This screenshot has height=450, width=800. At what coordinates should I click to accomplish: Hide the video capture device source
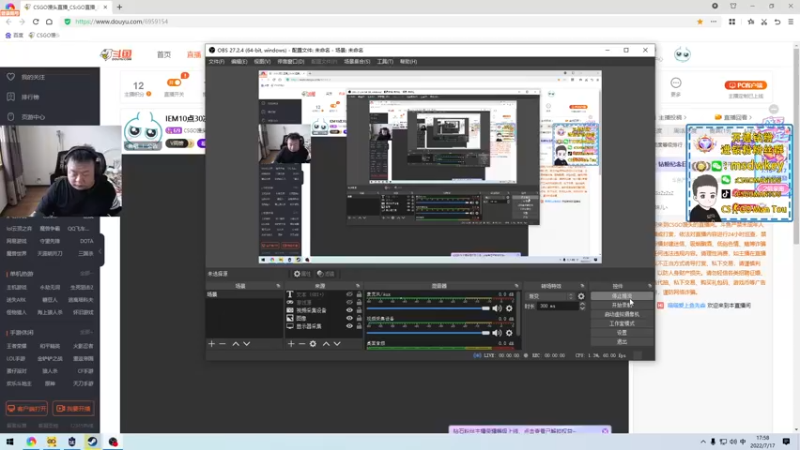pos(349,310)
